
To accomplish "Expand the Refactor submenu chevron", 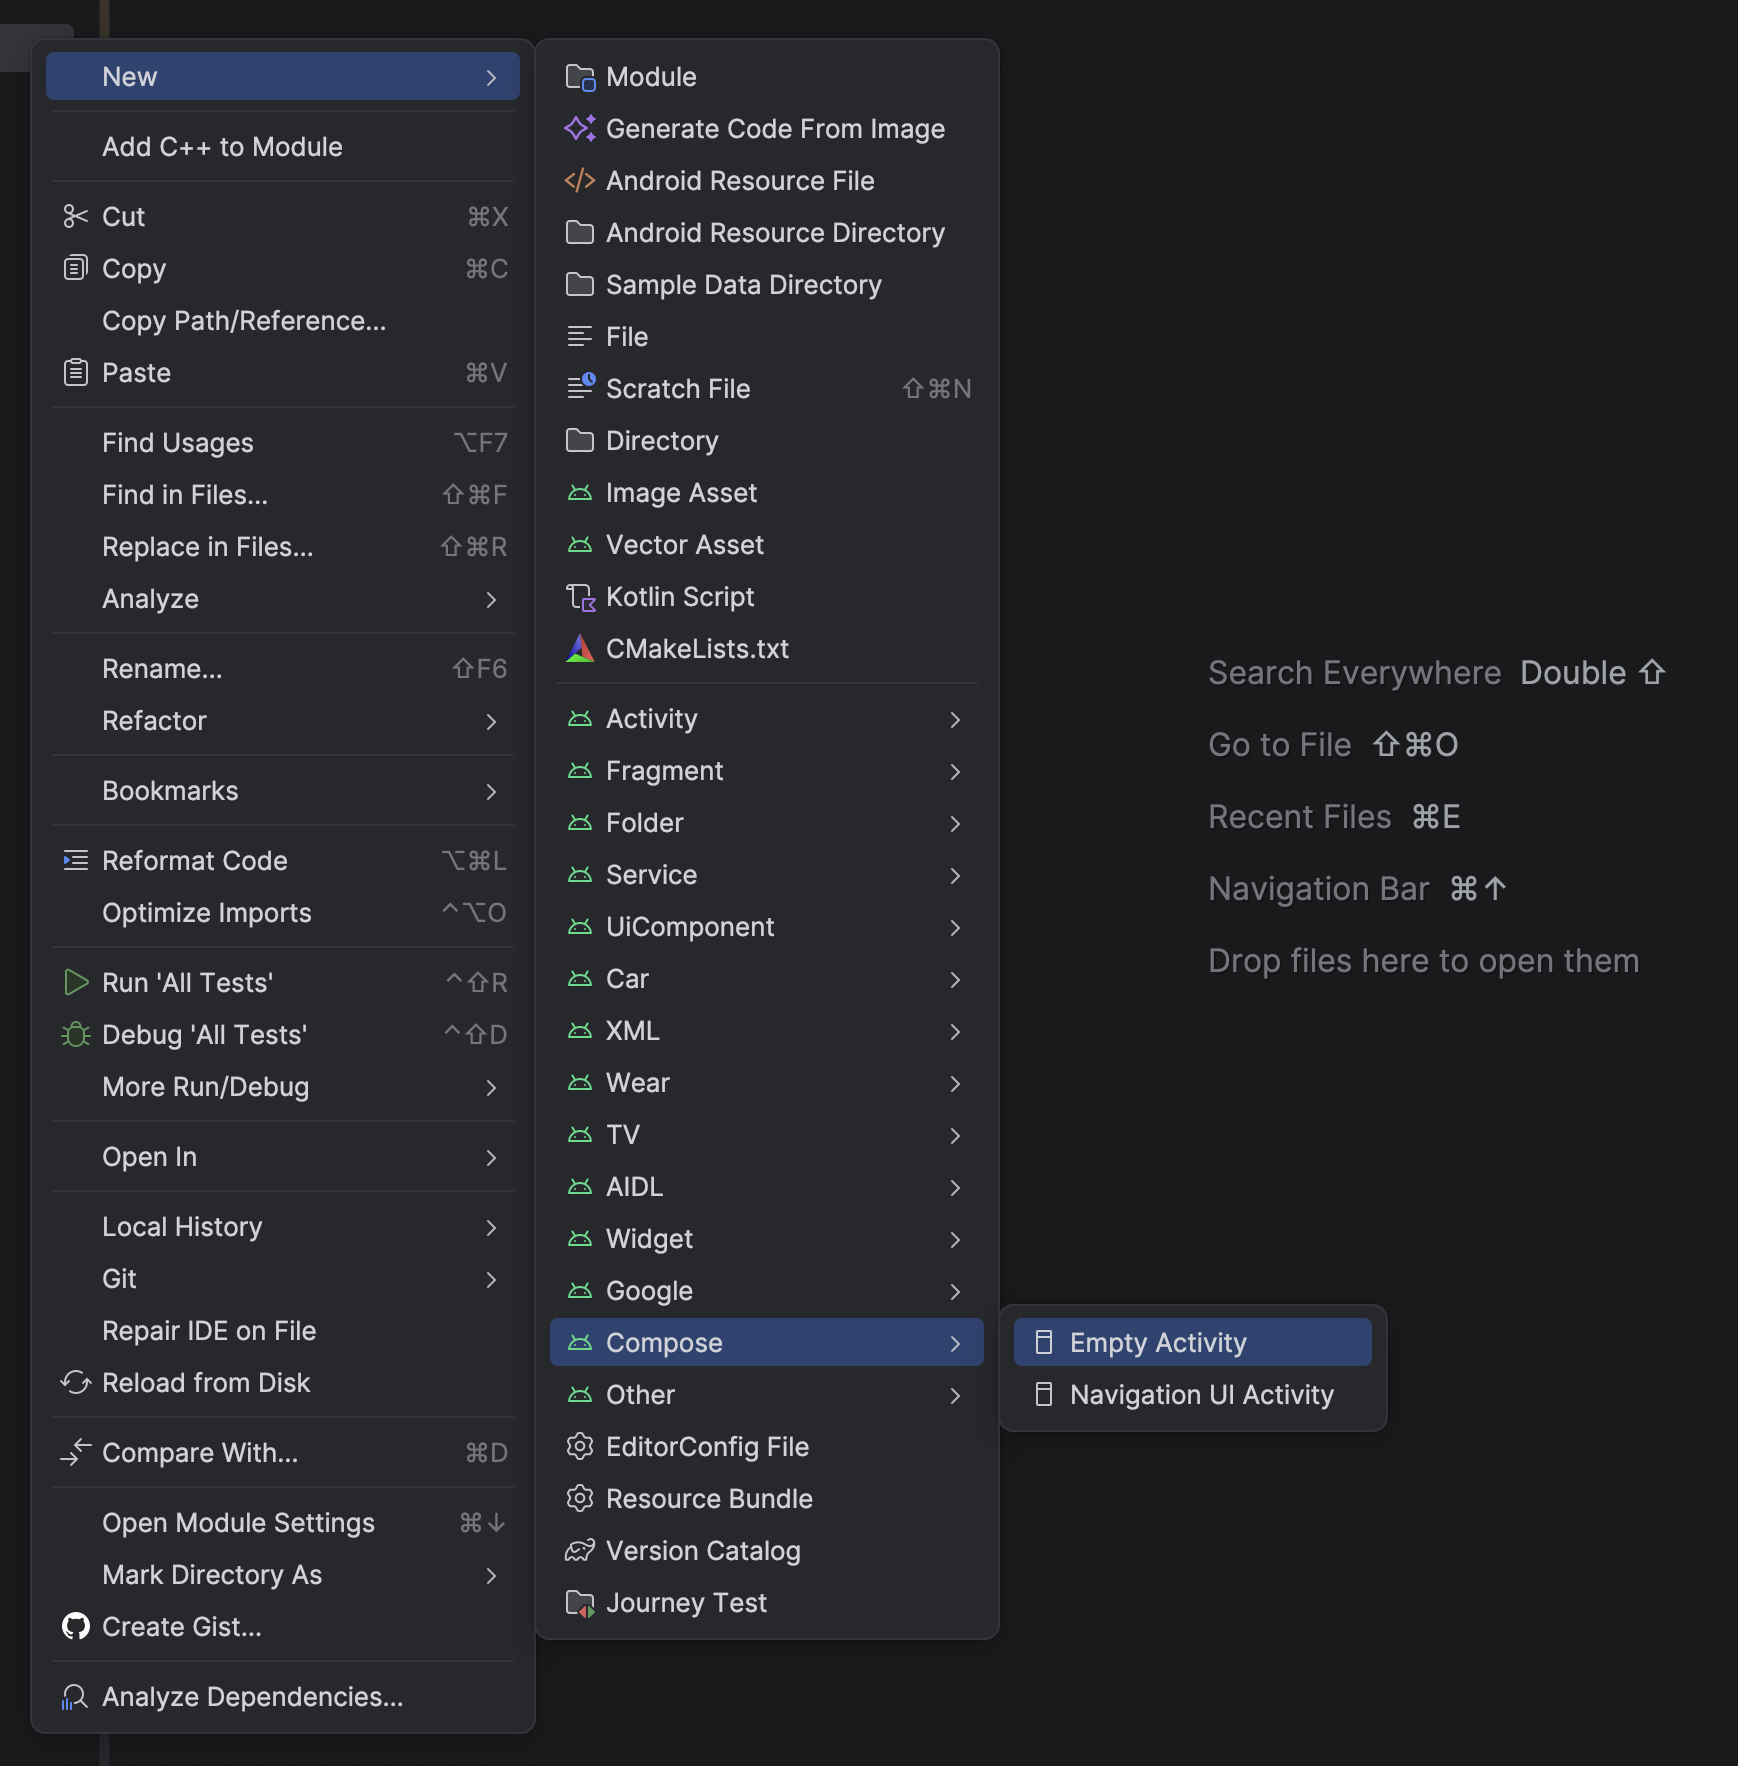I will (x=491, y=722).
